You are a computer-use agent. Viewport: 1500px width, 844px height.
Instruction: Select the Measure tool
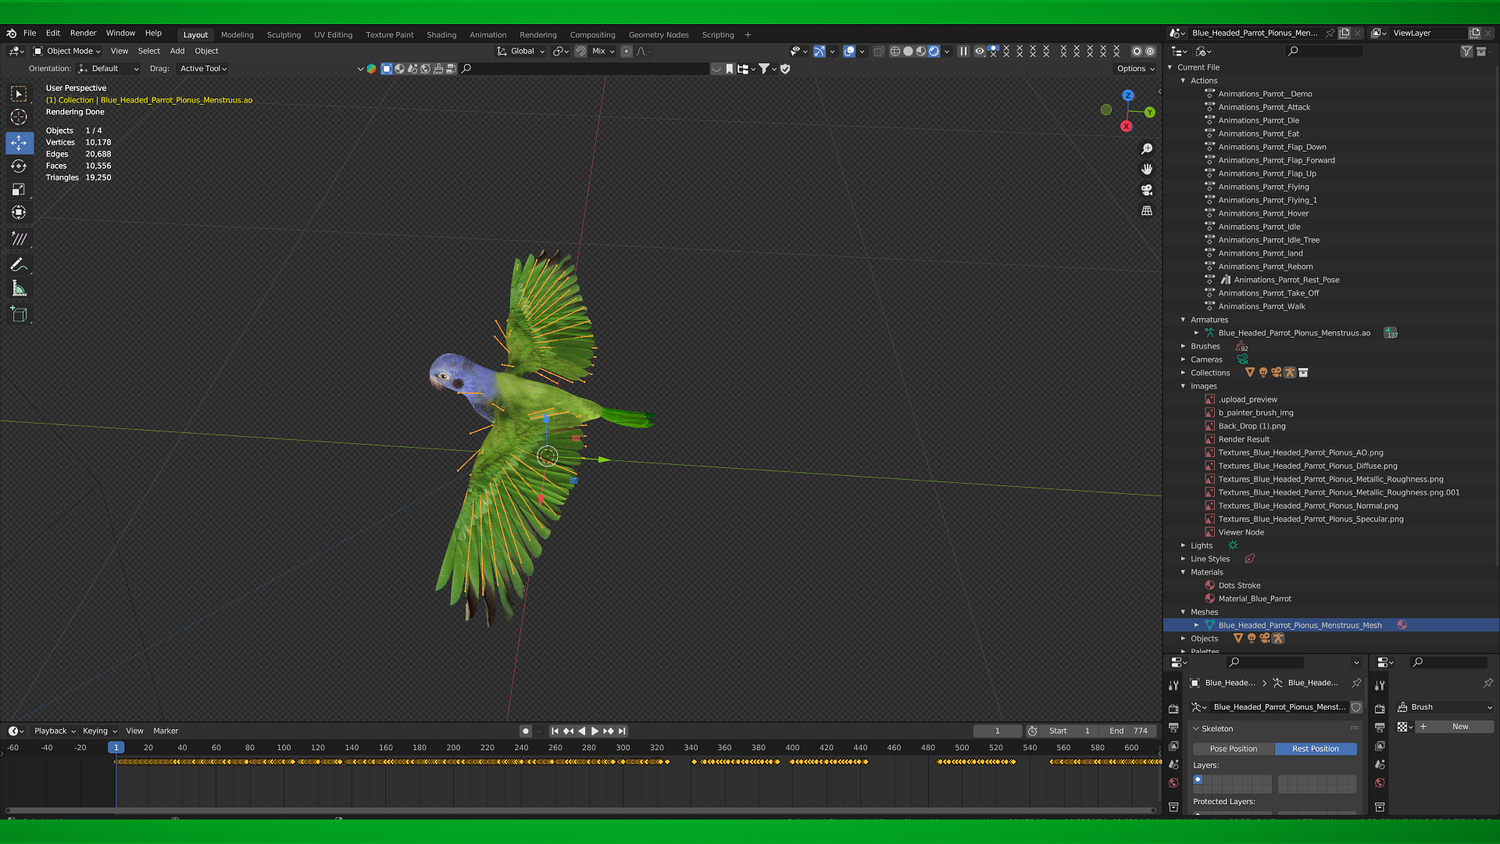19,289
